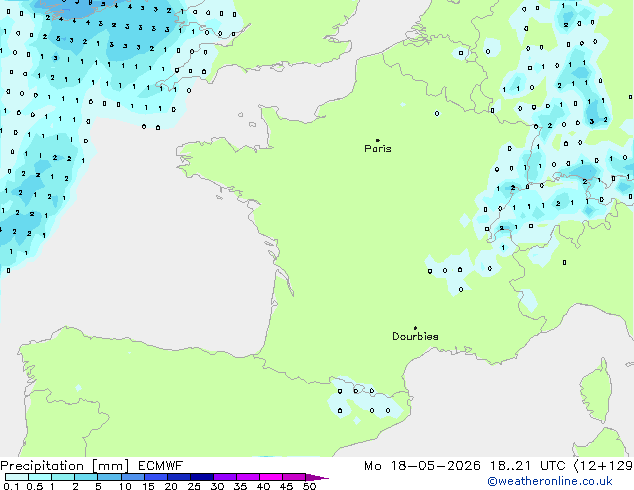Click the 10–15 mm legend swatch
634x490 pixels.
point(132,477)
